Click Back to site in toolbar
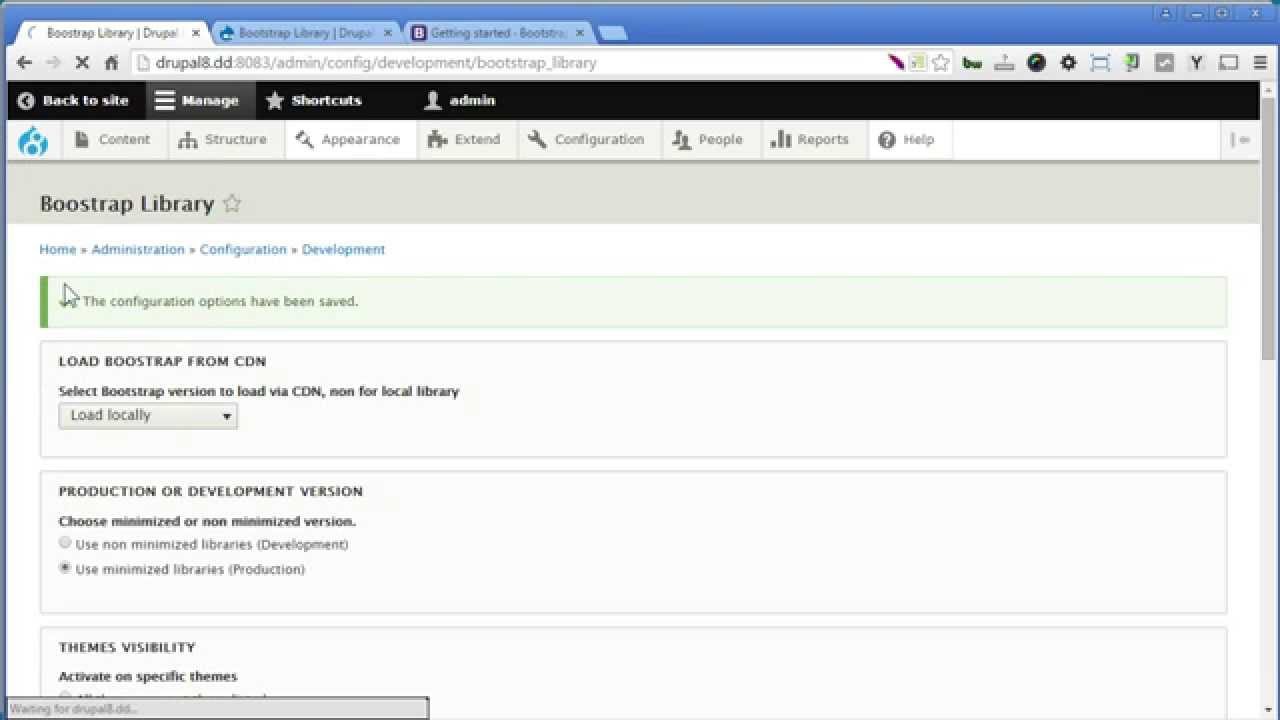 click(74, 100)
